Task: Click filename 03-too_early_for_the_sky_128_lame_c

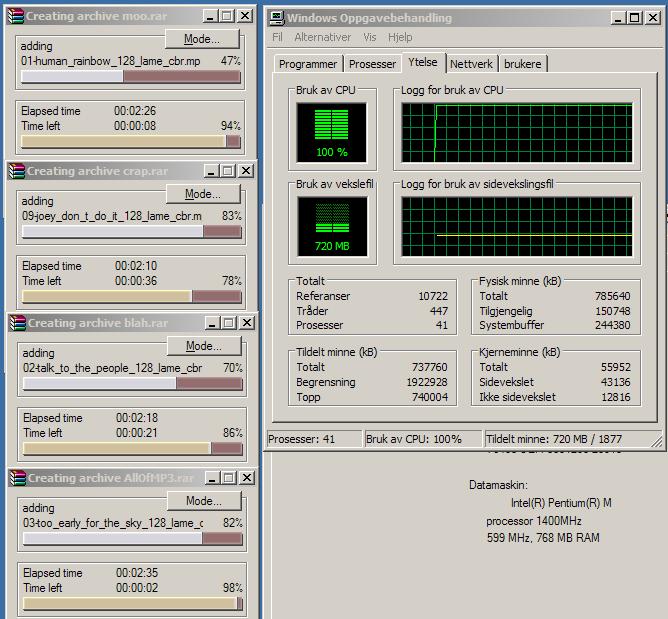Action: coord(113,523)
